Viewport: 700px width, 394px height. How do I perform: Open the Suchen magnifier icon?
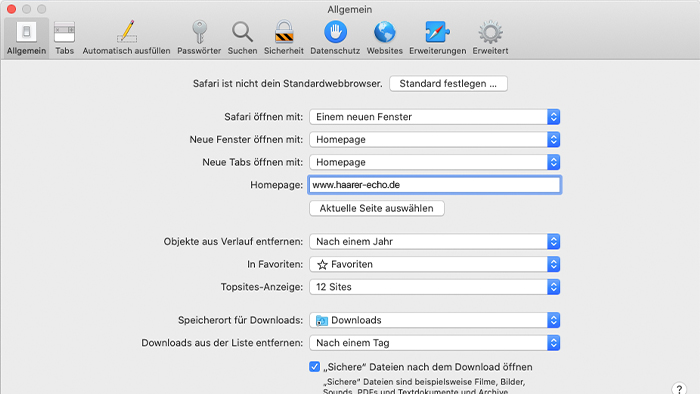point(242,32)
